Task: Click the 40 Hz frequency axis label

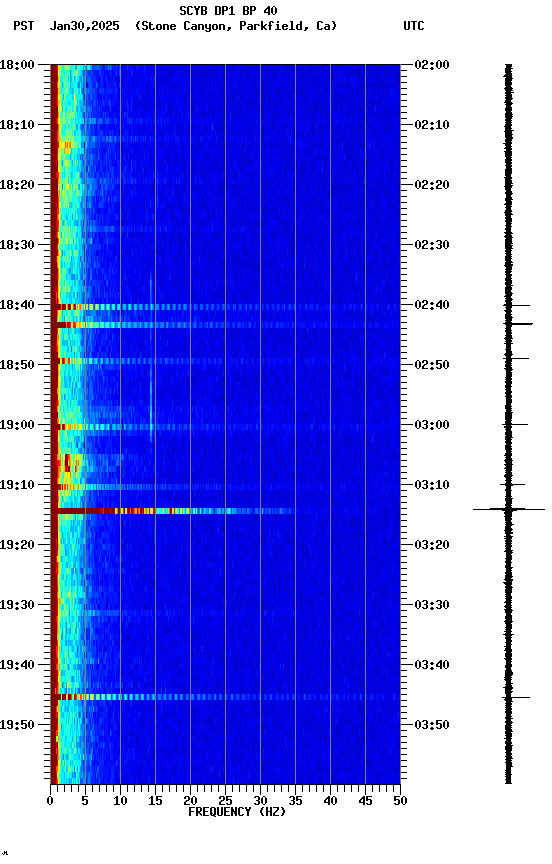Action: (330, 801)
